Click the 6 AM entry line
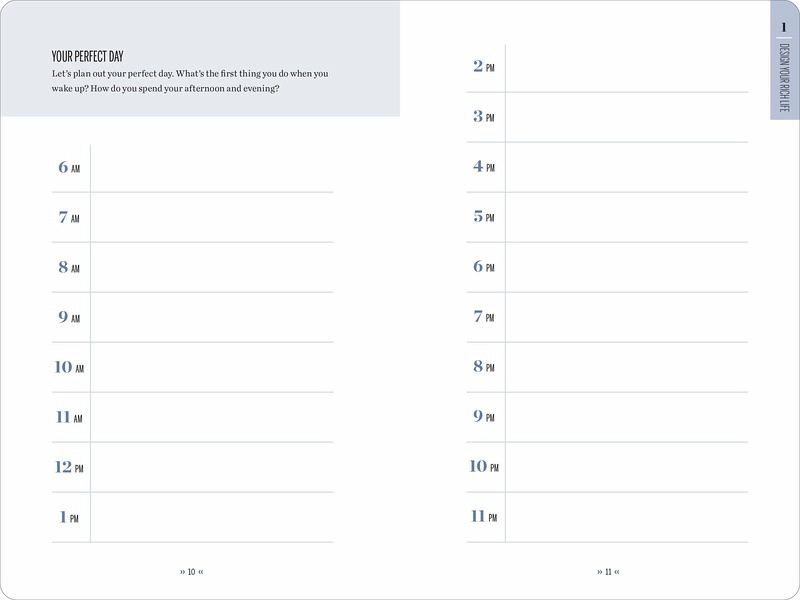The height and width of the screenshot is (600, 800). coord(212,168)
